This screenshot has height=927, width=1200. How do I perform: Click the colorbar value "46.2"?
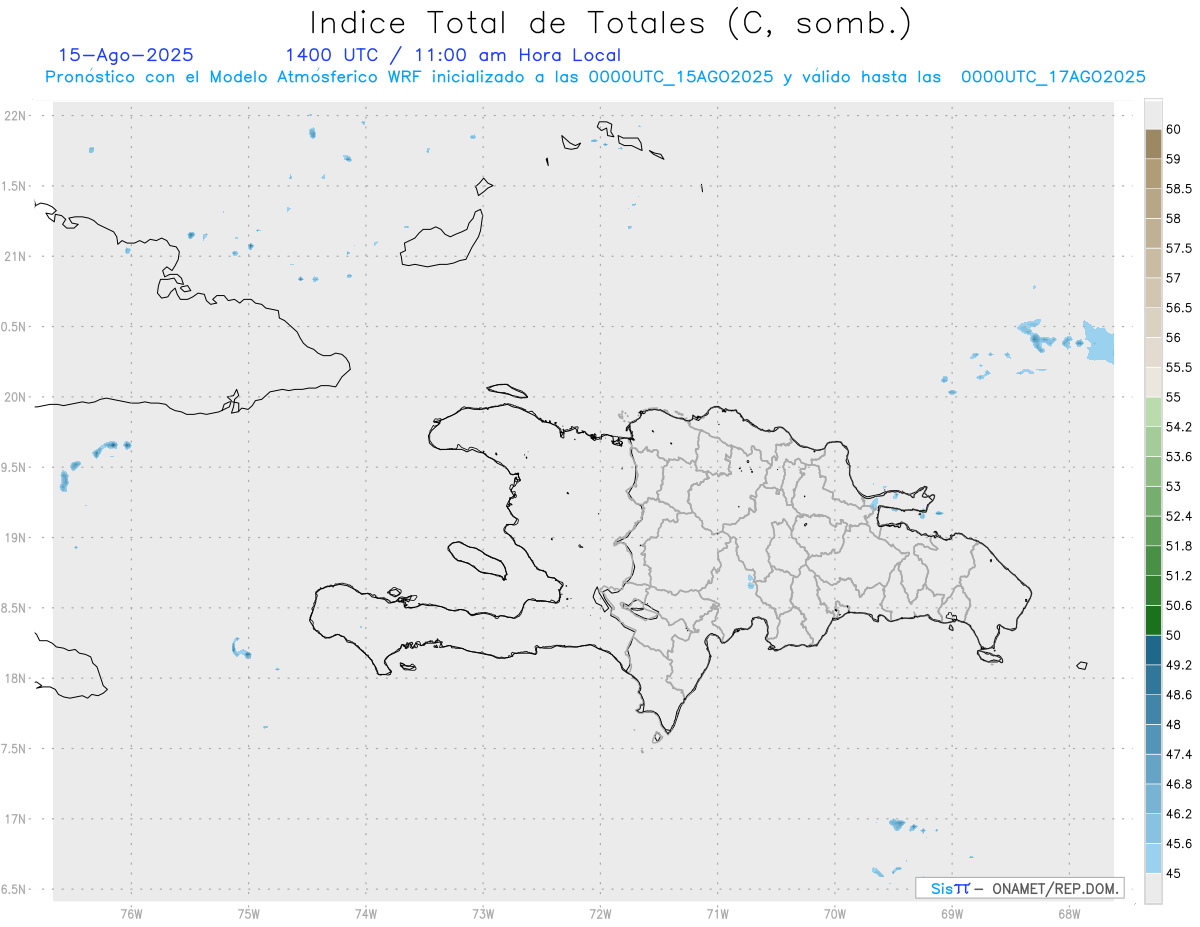pos(1178,814)
